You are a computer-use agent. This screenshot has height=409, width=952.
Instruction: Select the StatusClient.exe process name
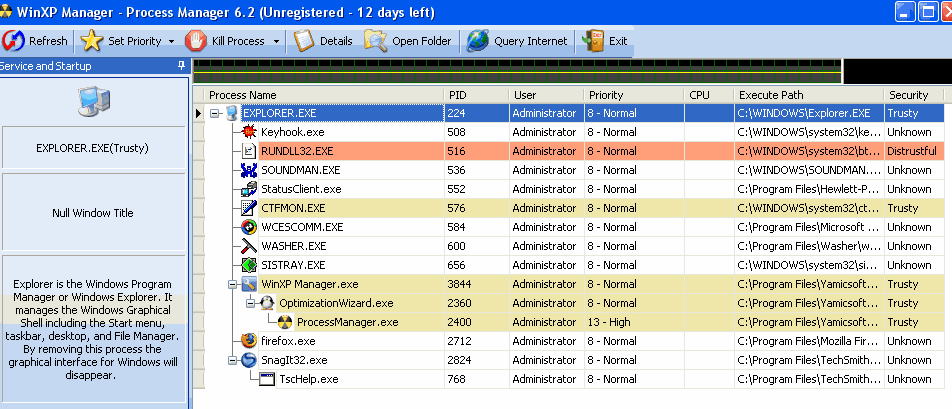pos(301,189)
